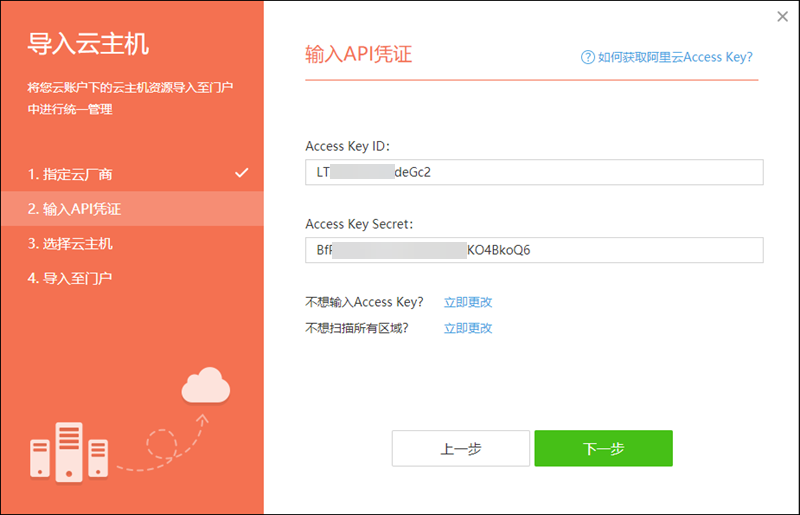Image resolution: width=800 pixels, height=515 pixels.
Task: Select step 2. 输入API凭证 in sidebar
Action: click(75, 209)
